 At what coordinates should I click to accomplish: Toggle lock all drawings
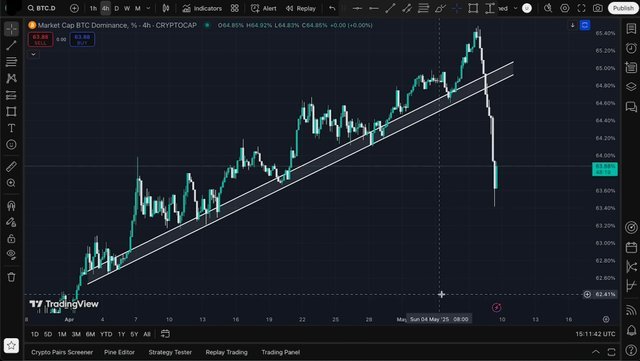point(11,238)
